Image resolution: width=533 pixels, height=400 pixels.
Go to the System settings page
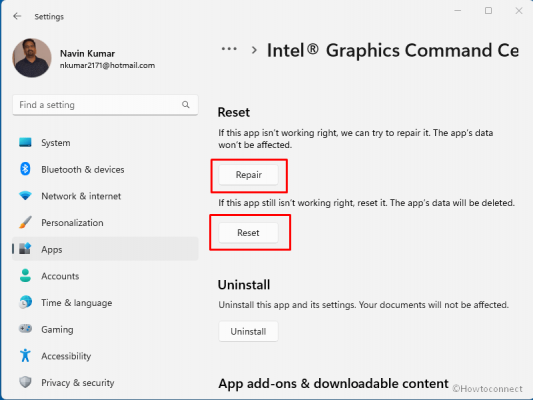pos(56,143)
